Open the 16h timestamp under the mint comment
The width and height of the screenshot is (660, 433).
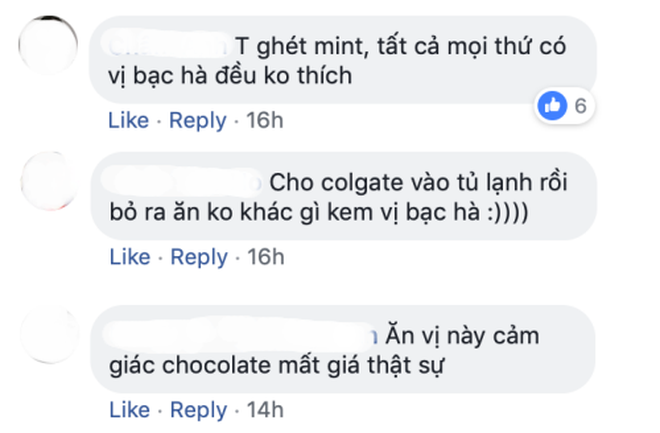[265, 120]
